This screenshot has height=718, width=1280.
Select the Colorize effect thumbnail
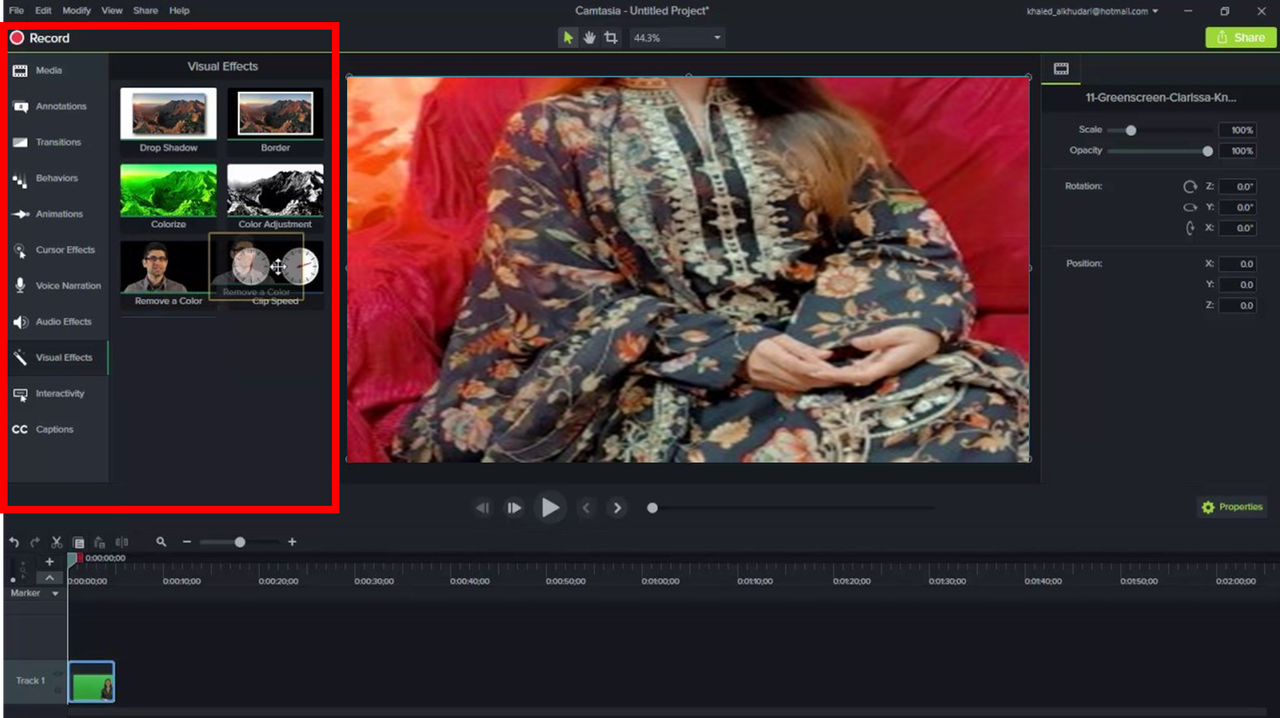click(x=168, y=198)
